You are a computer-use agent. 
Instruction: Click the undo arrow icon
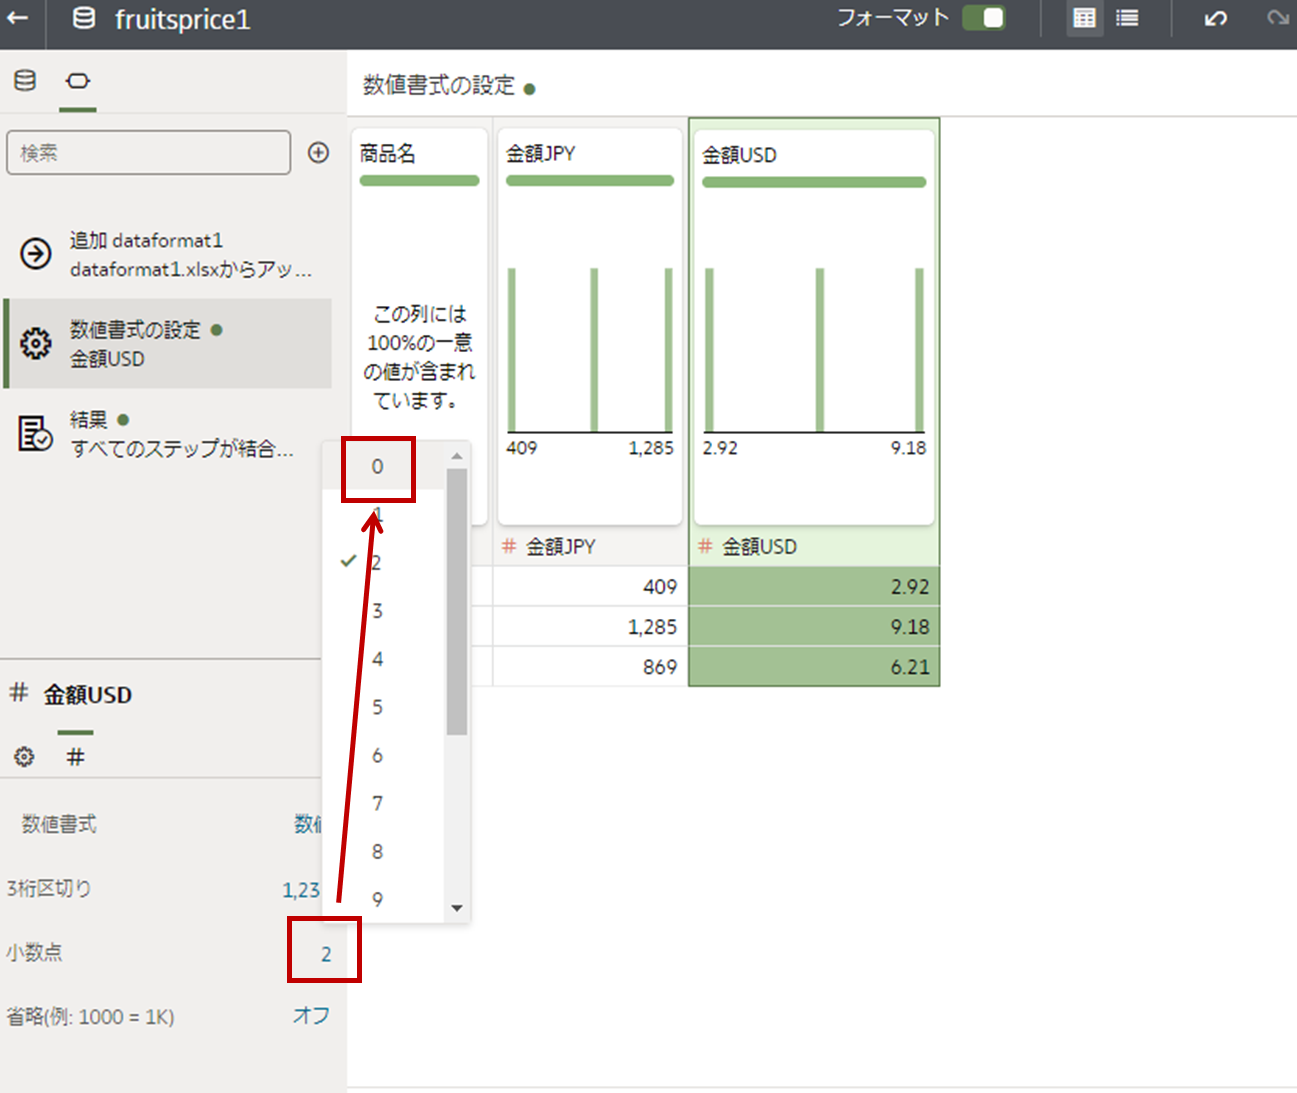point(1215,18)
